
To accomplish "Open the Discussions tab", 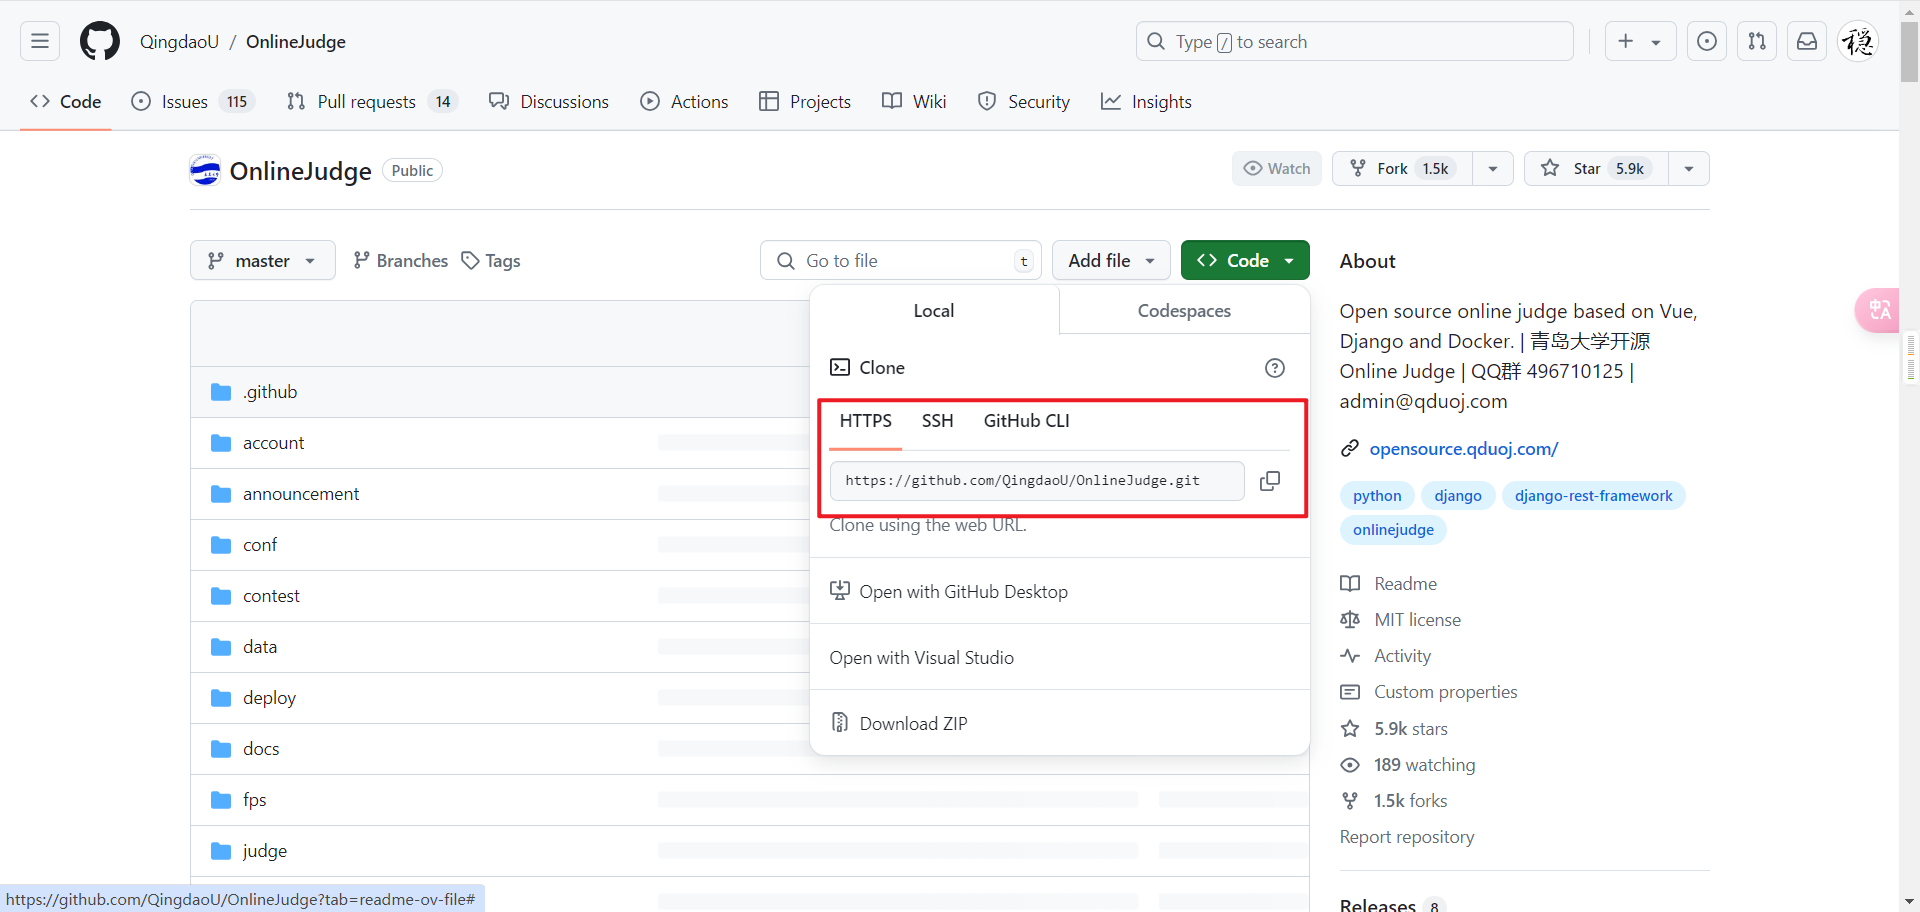I will (549, 101).
